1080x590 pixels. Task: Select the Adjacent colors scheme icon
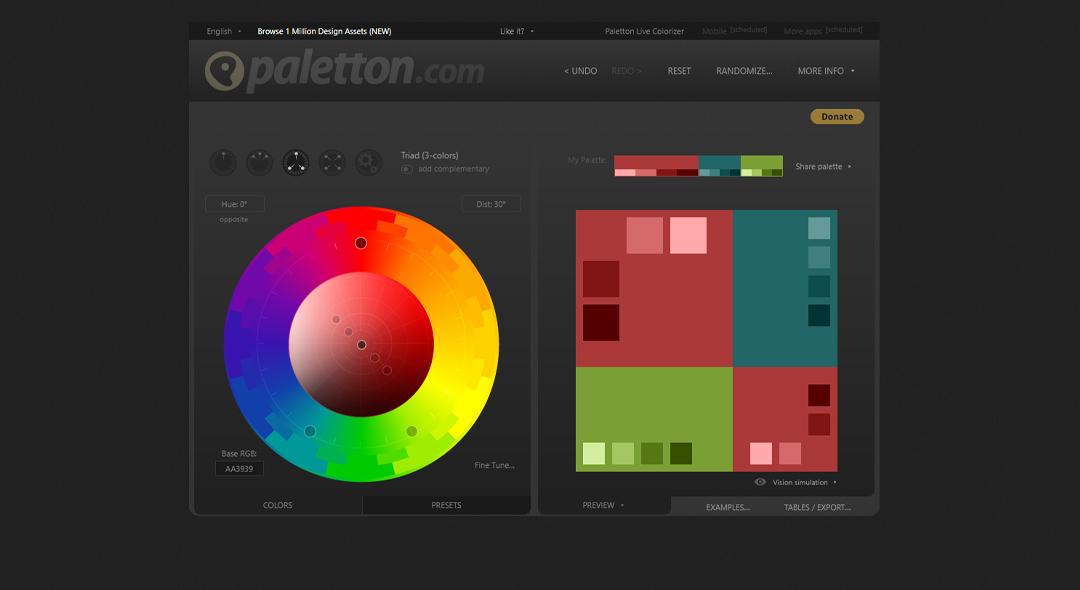click(x=259, y=162)
